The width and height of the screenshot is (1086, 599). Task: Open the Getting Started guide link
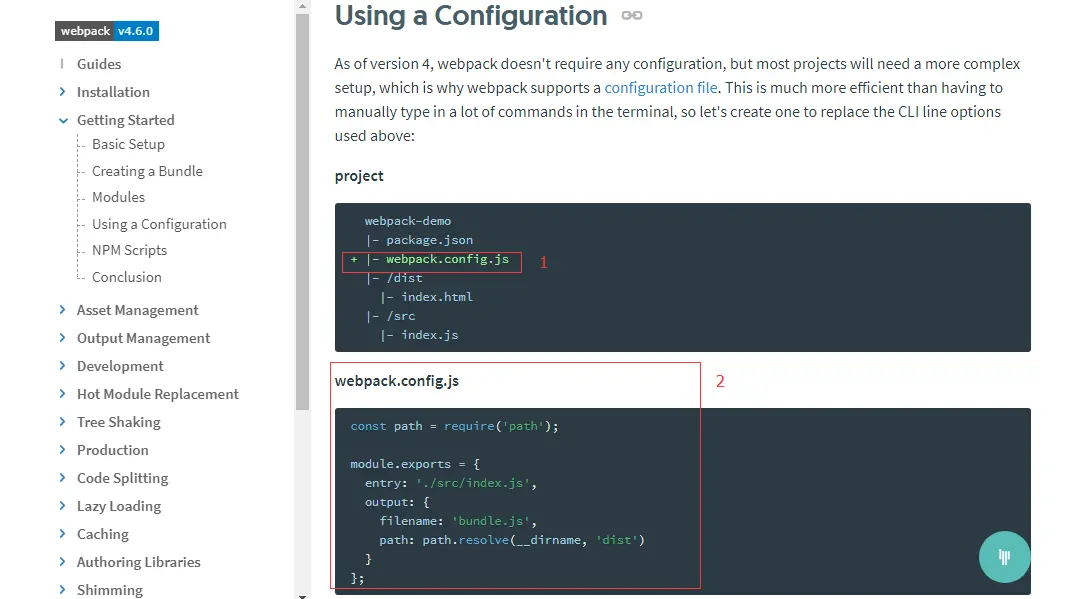(x=125, y=120)
